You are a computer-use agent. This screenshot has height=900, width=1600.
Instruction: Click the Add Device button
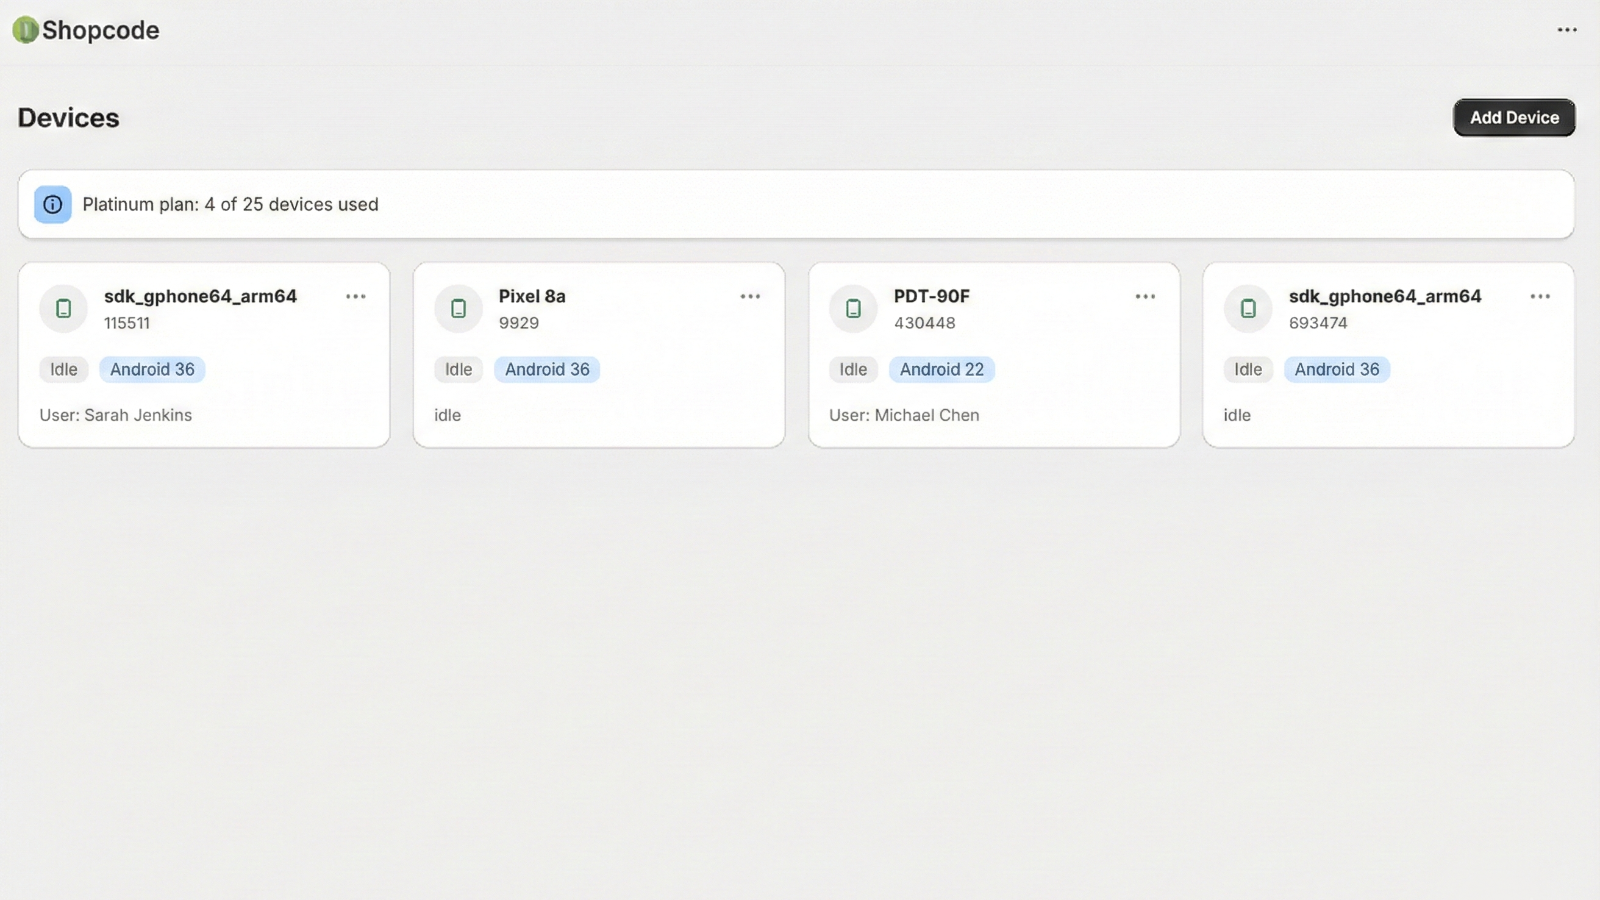click(x=1513, y=117)
